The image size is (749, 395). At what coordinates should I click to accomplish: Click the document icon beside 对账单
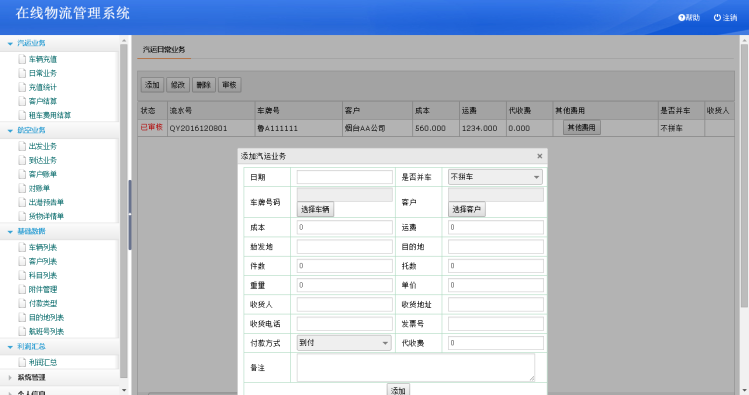point(22,188)
